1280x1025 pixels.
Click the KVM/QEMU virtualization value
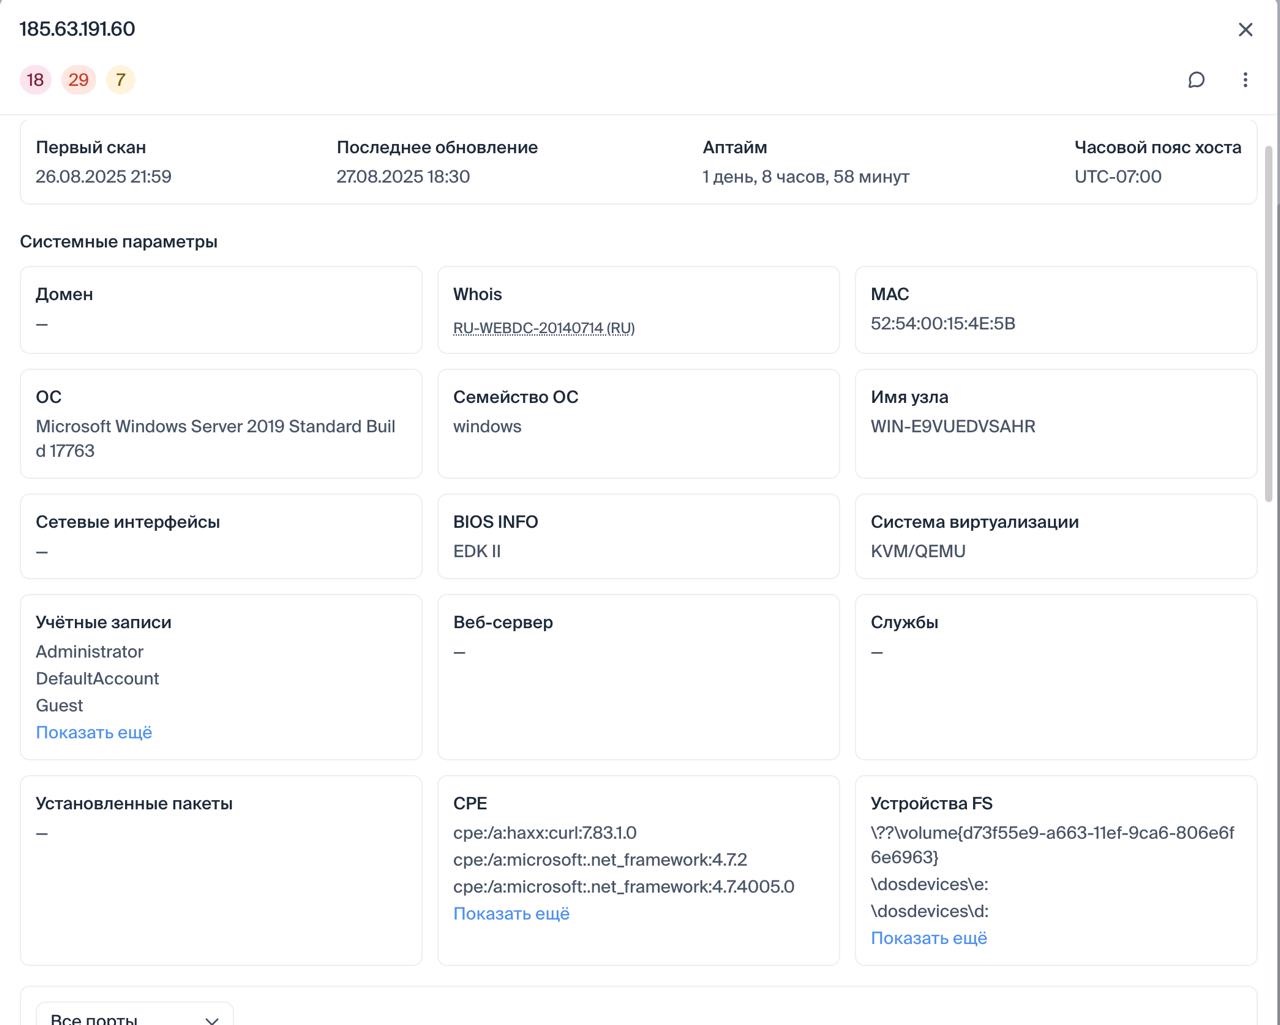click(x=917, y=551)
